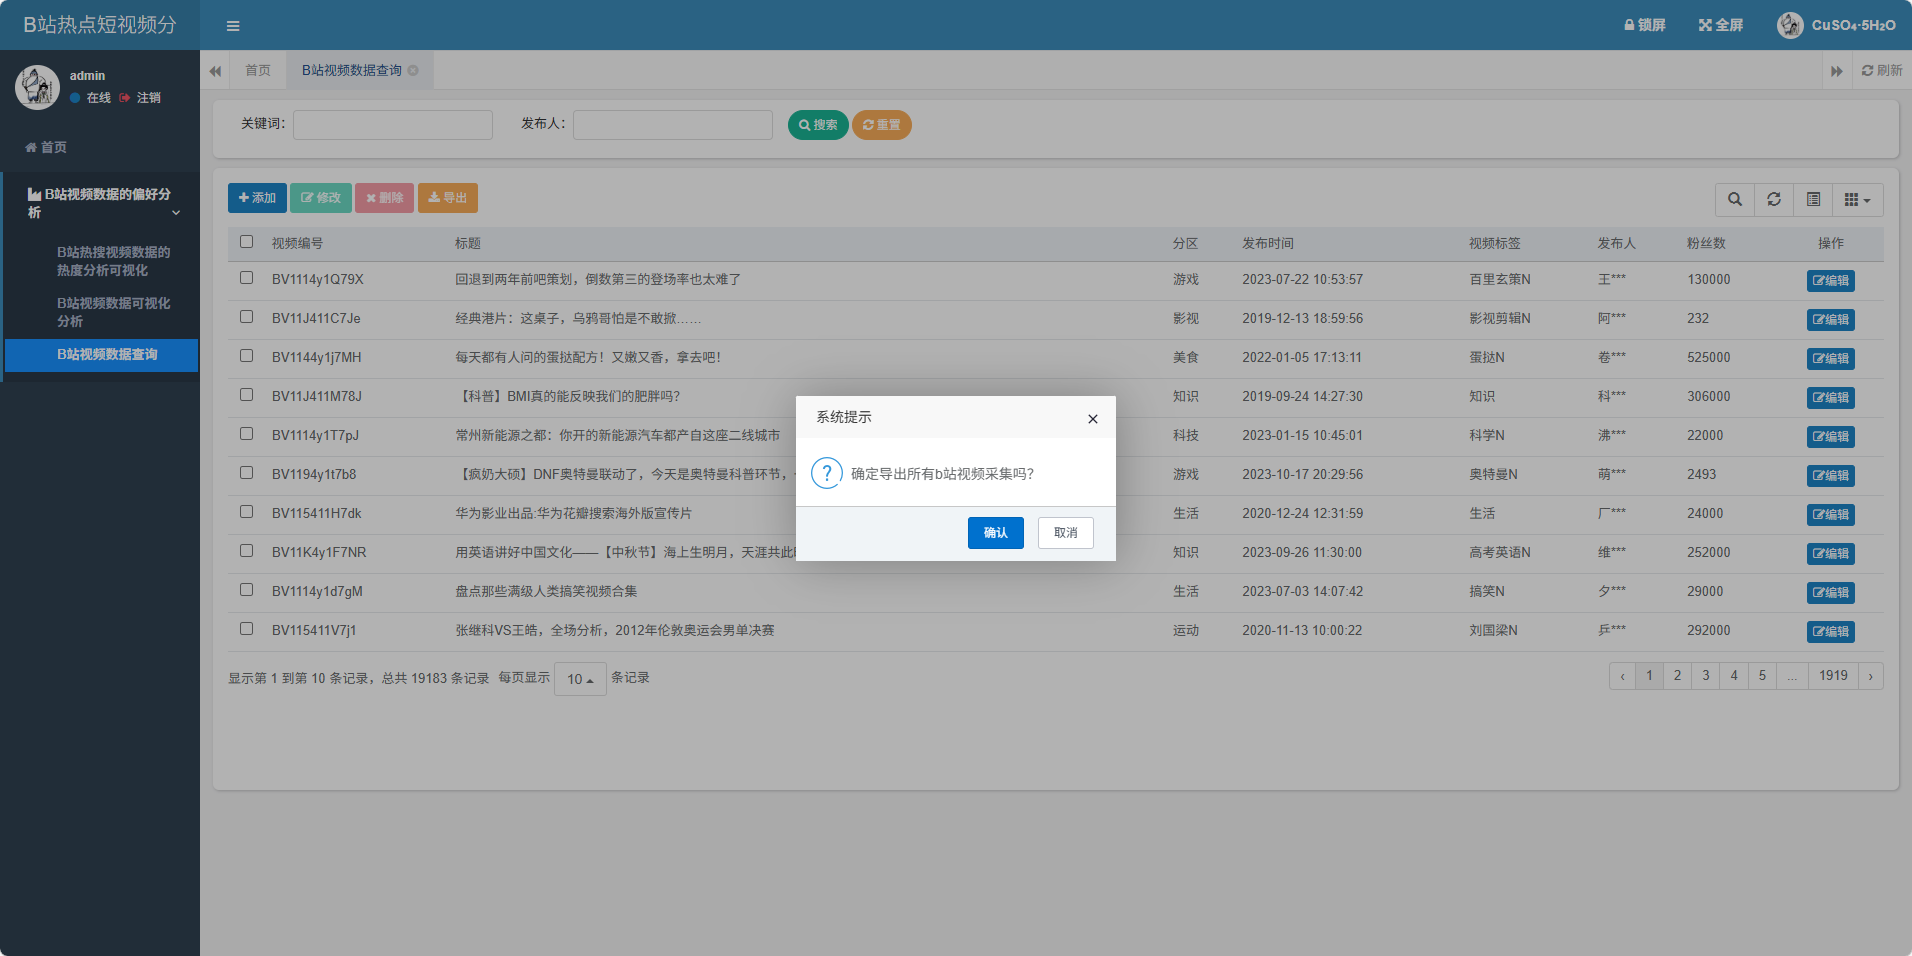The height and width of the screenshot is (956, 1912).
Task: Click the lock screen icon
Action: pyautogui.click(x=1644, y=25)
